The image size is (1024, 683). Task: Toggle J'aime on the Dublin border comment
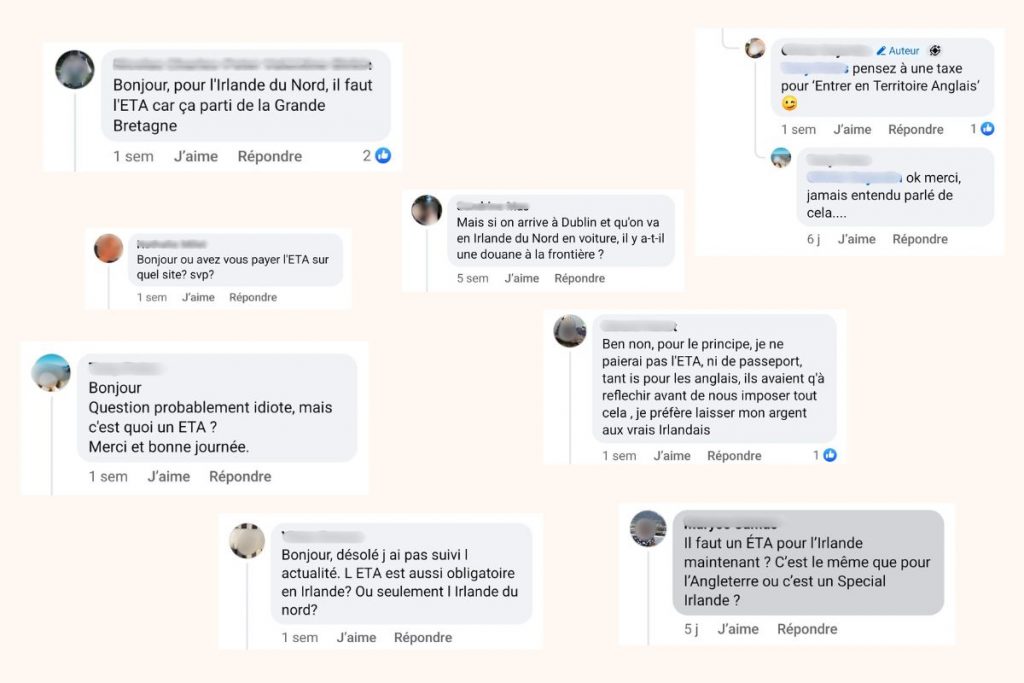tap(522, 278)
